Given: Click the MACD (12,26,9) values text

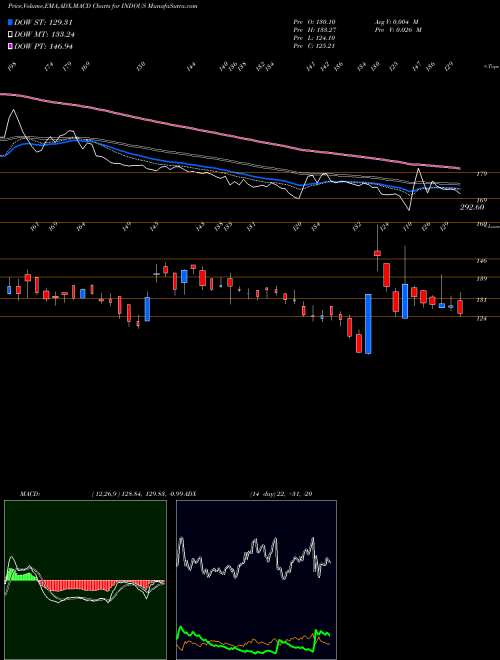Looking at the screenshot, I should click(x=138, y=494).
